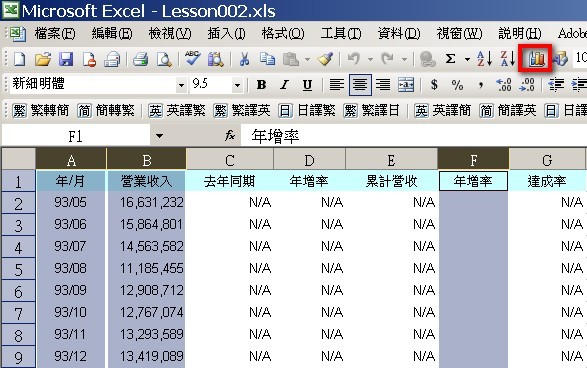The height and width of the screenshot is (368, 587).
Task: Print the worksheet using printer icon
Action: [x=140, y=59]
